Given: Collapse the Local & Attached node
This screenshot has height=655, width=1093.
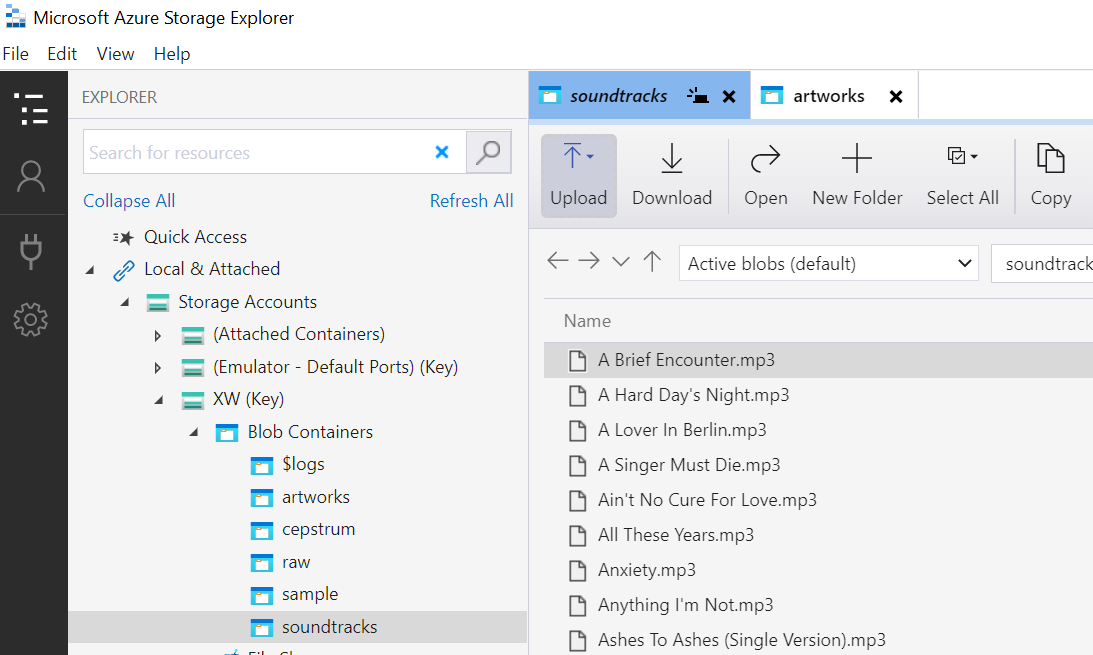Looking at the screenshot, I should (90, 270).
